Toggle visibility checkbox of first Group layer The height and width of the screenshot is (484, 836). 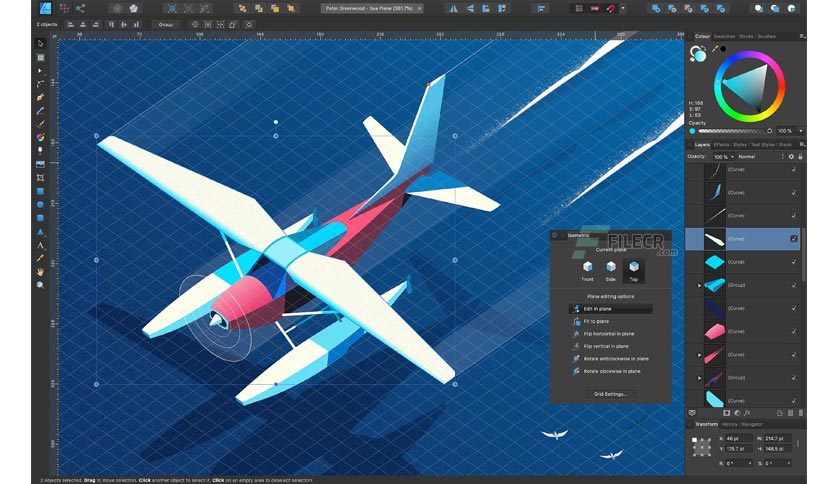coord(794,285)
